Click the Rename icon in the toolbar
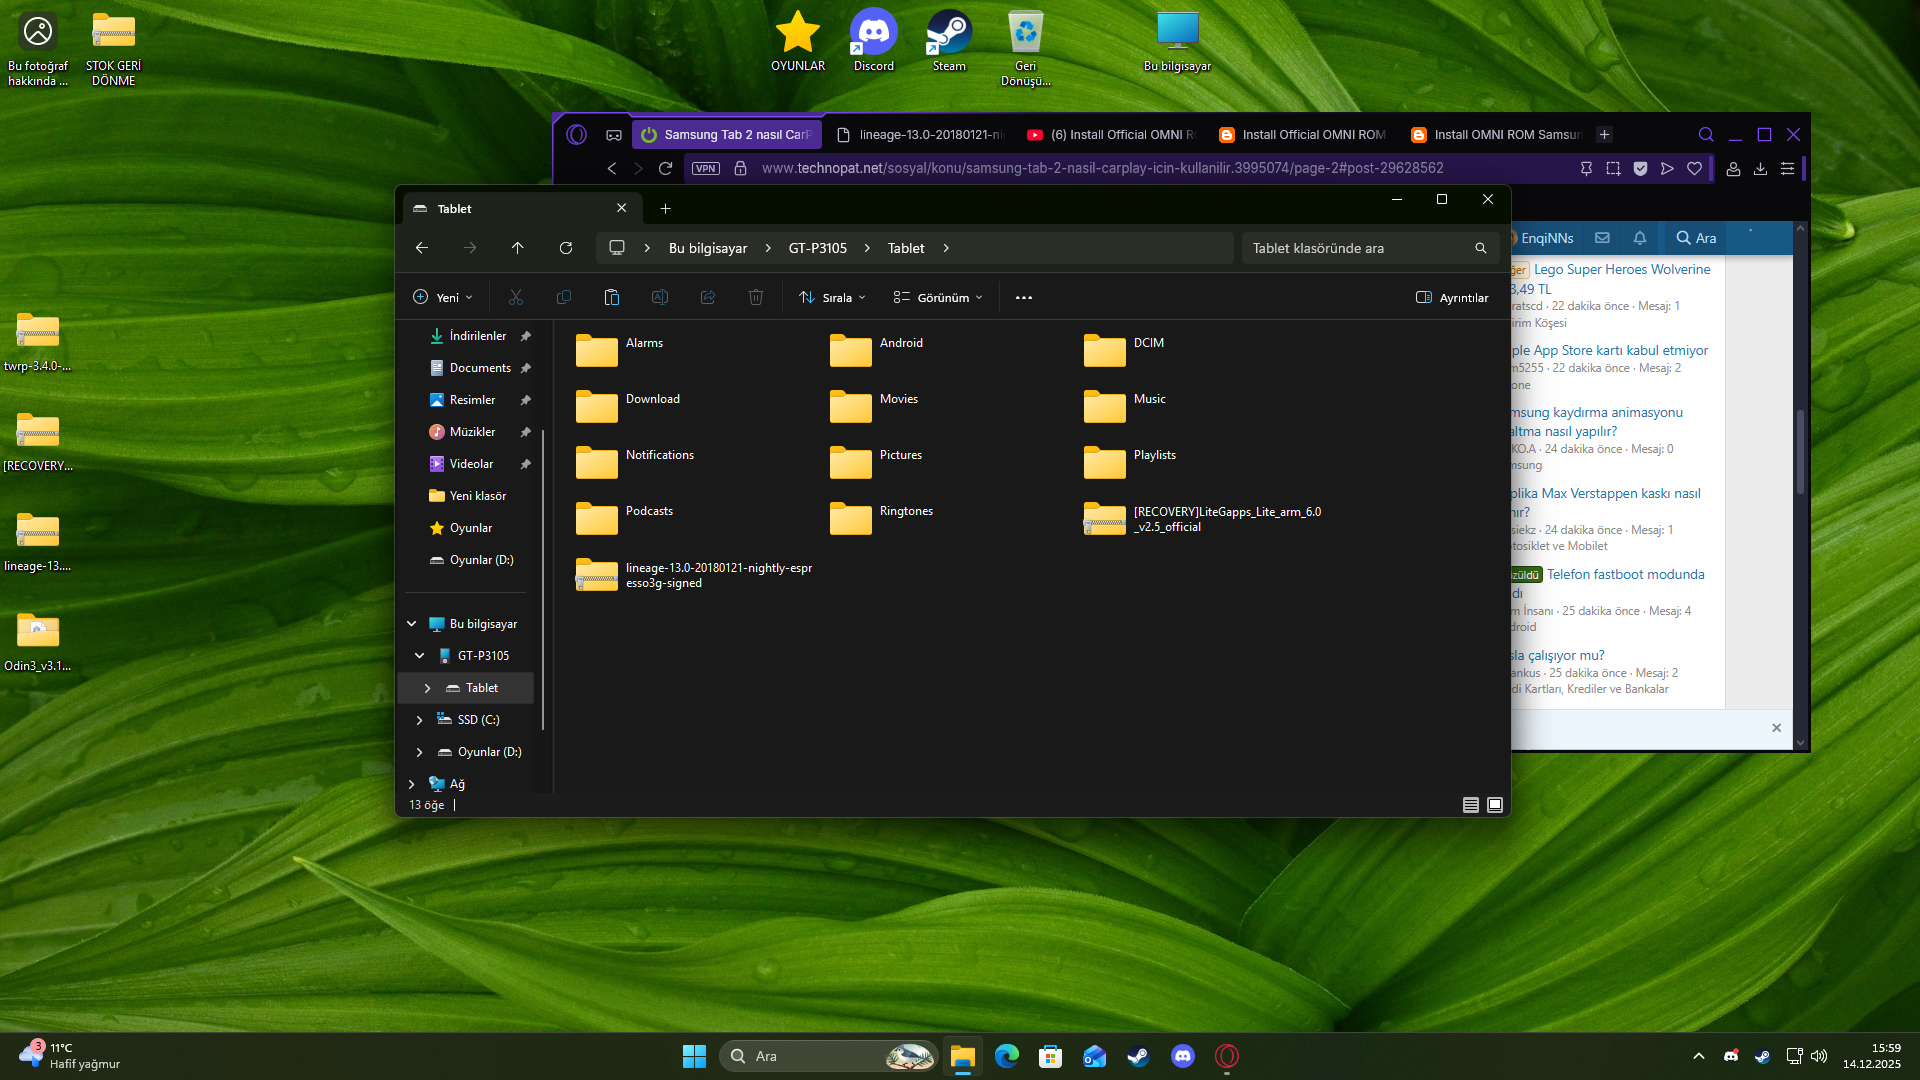 coord(660,297)
